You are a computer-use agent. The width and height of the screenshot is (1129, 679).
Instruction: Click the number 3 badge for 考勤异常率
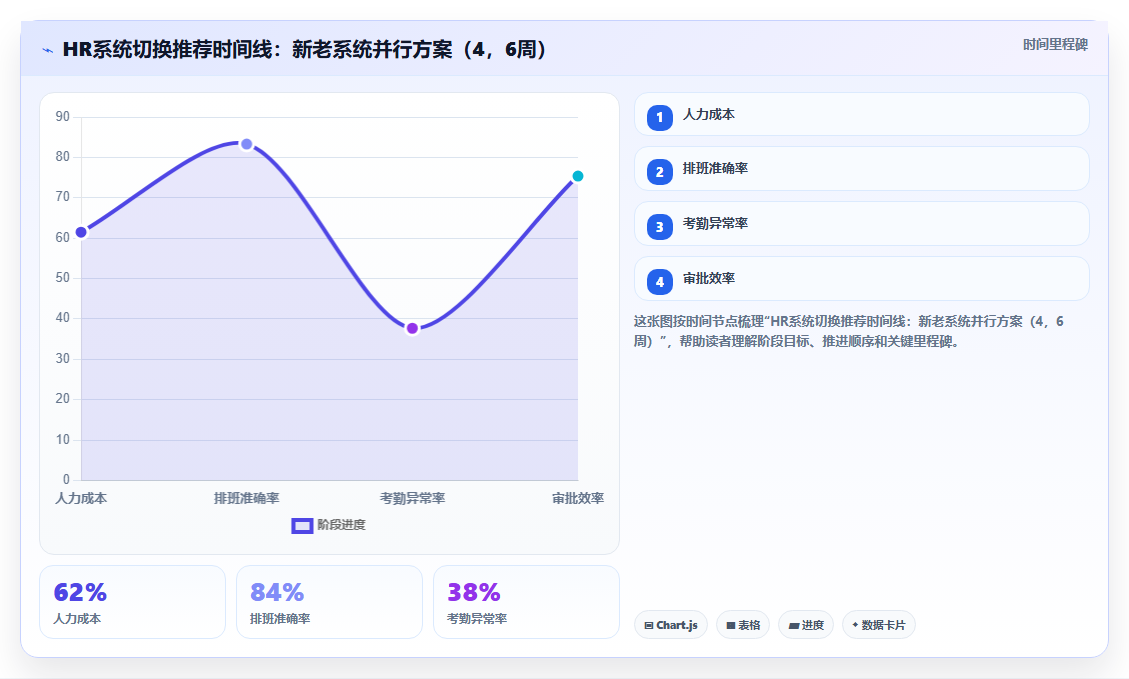[660, 227]
